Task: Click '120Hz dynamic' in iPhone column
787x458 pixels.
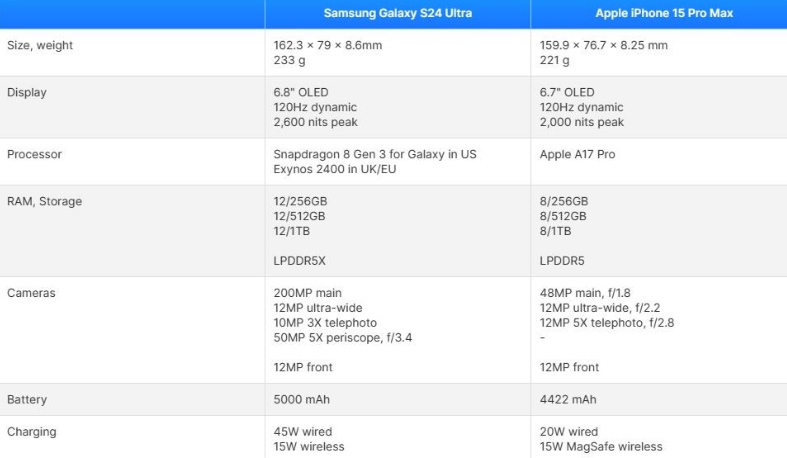Action: [x=581, y=107]
